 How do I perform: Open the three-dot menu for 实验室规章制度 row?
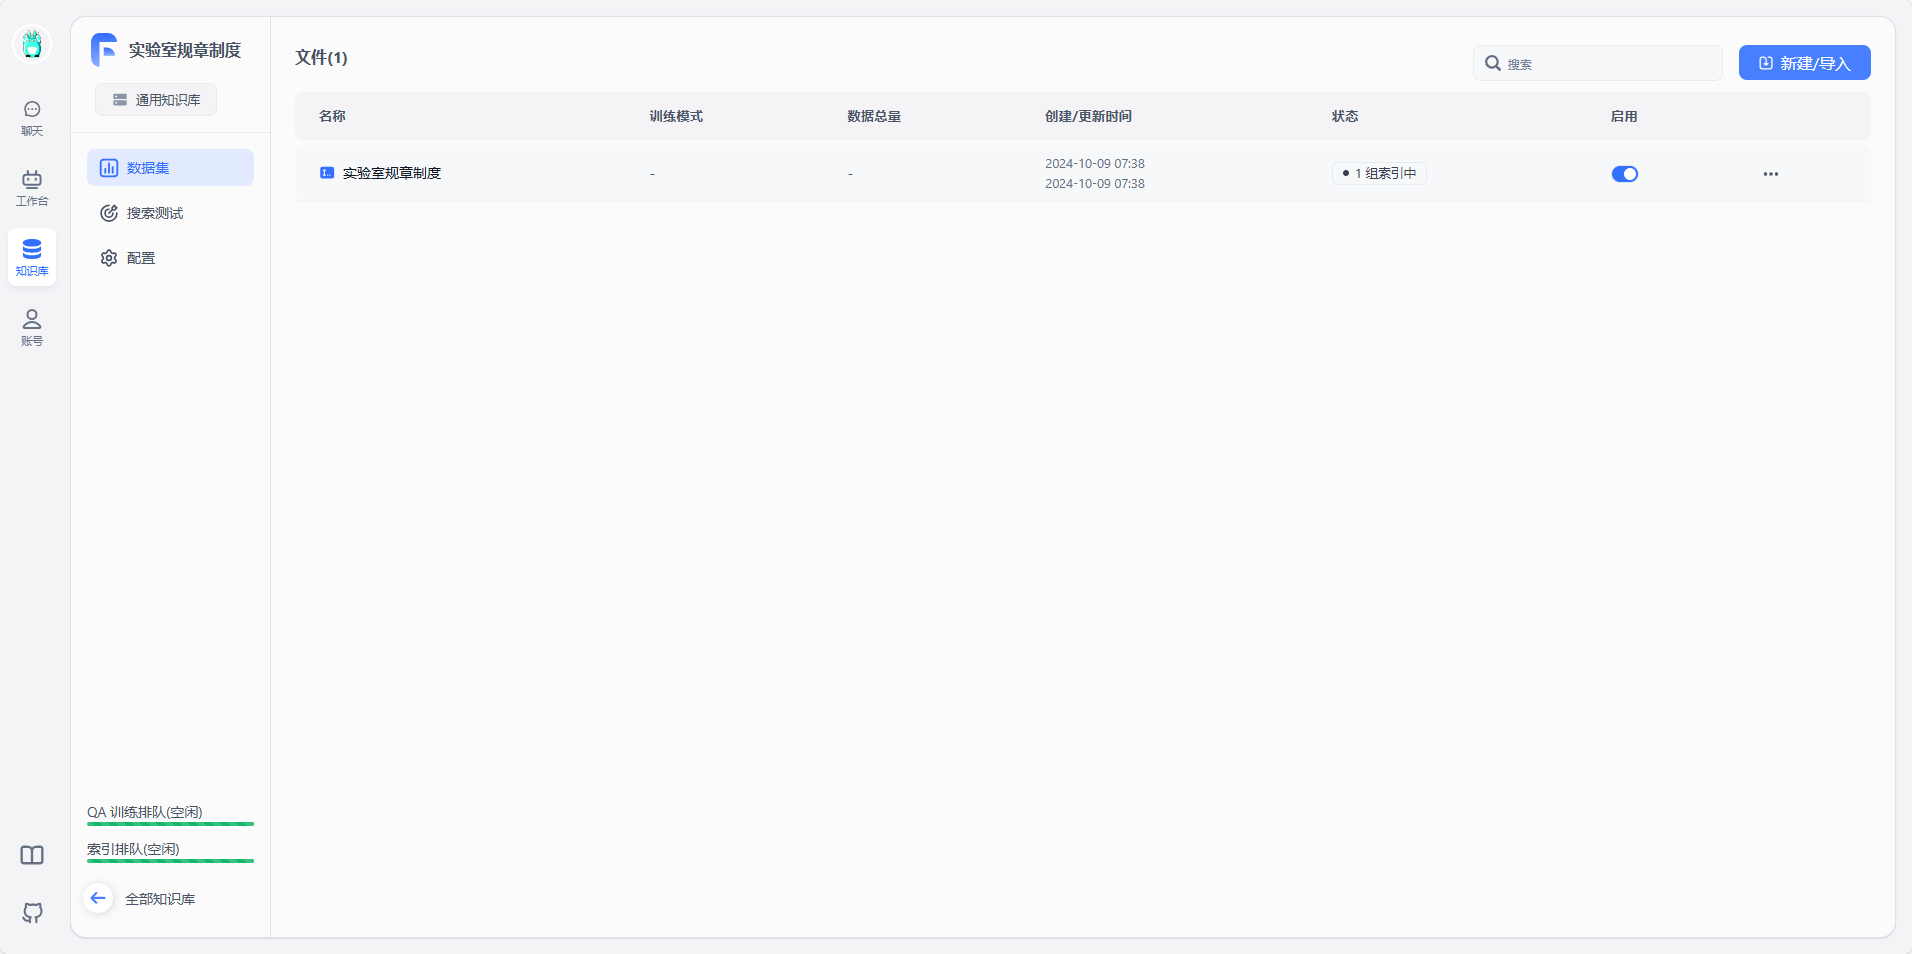[1771, 174]
